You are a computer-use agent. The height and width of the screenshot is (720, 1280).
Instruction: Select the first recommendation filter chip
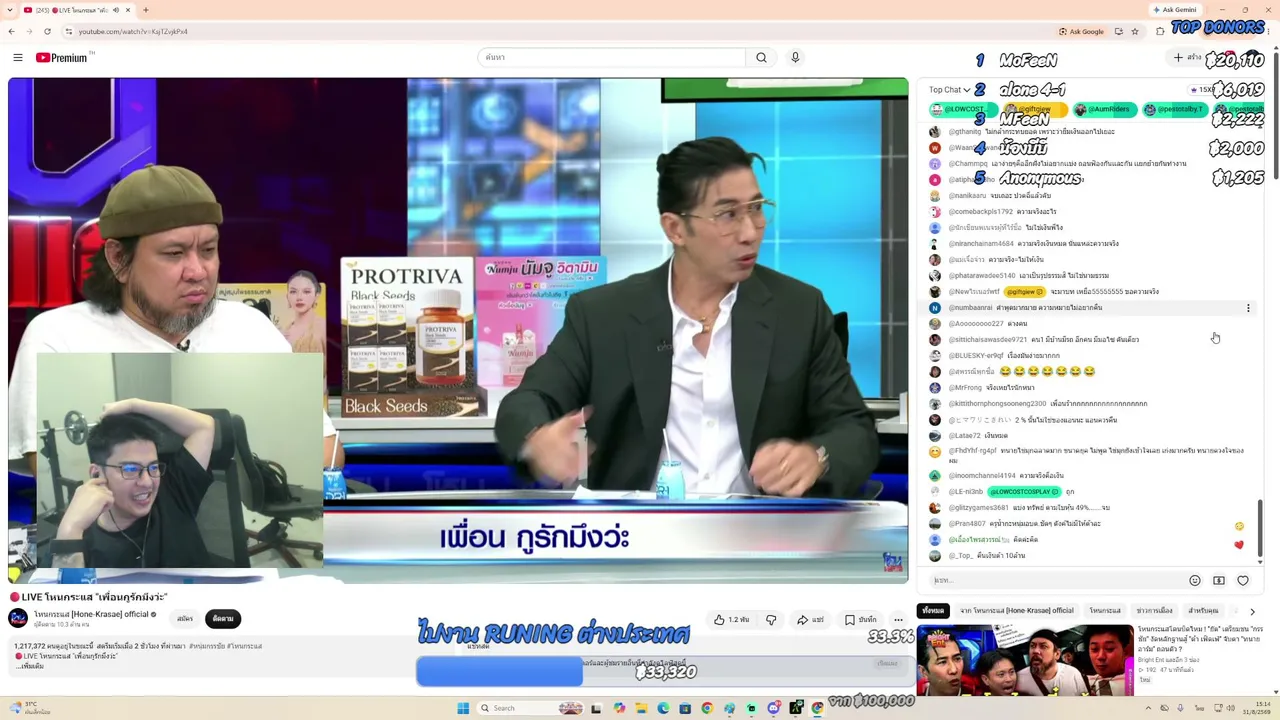coord(933,610)
